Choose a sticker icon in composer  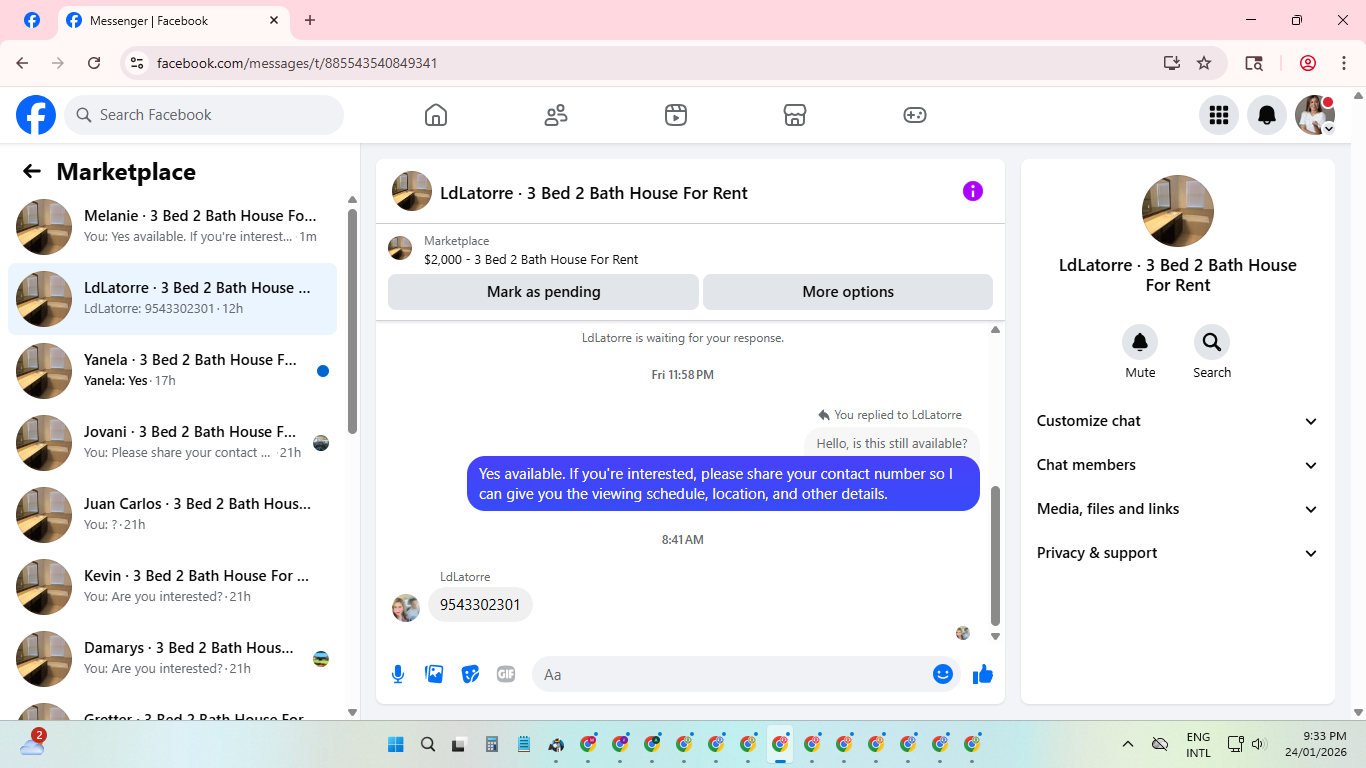tap(470, 674)
